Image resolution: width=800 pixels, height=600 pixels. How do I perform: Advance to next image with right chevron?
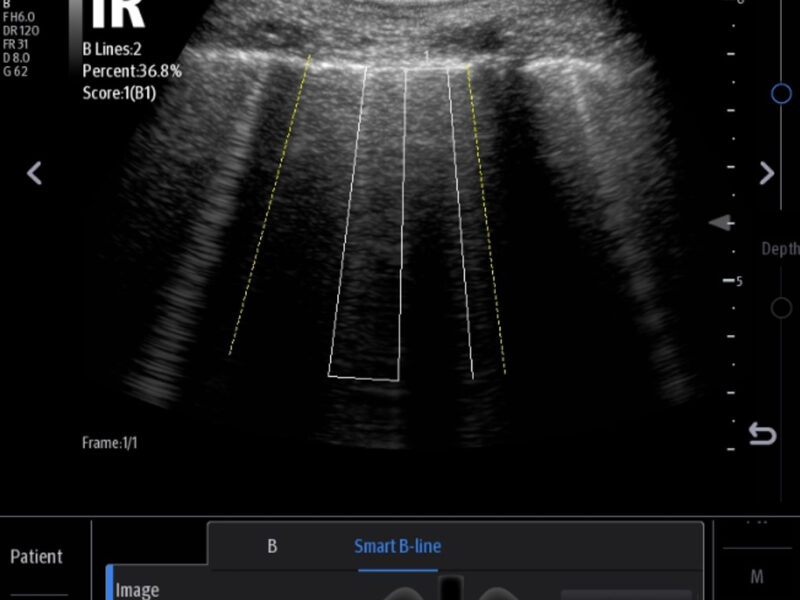pyautogui.click(x=766, y=173)
